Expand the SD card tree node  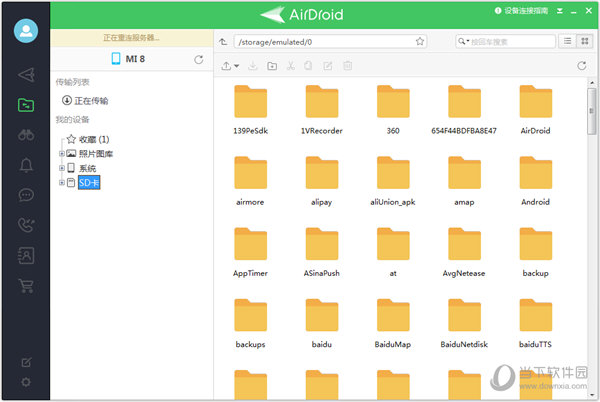click(x=61, y=182)
